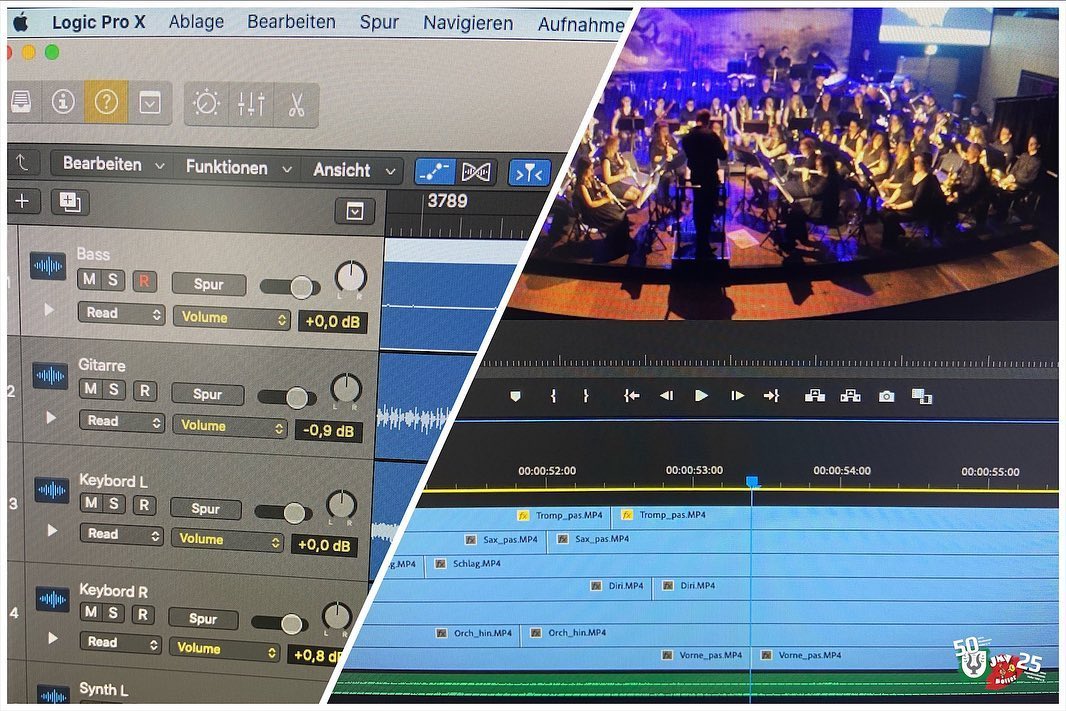The image size is (1066, 711).
Task: Open the Bass track Read automation dropdown
Action: pos(122,313)
